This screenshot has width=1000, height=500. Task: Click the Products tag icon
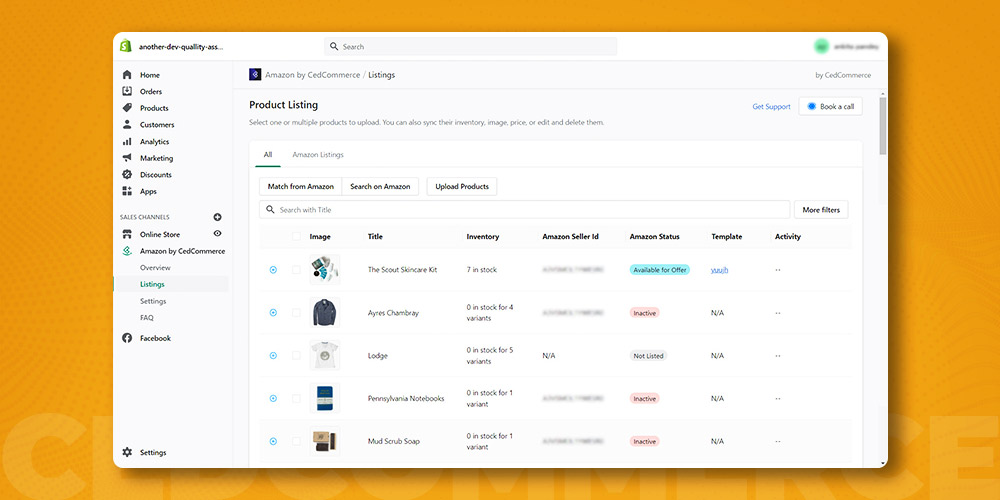click(127, 108)
